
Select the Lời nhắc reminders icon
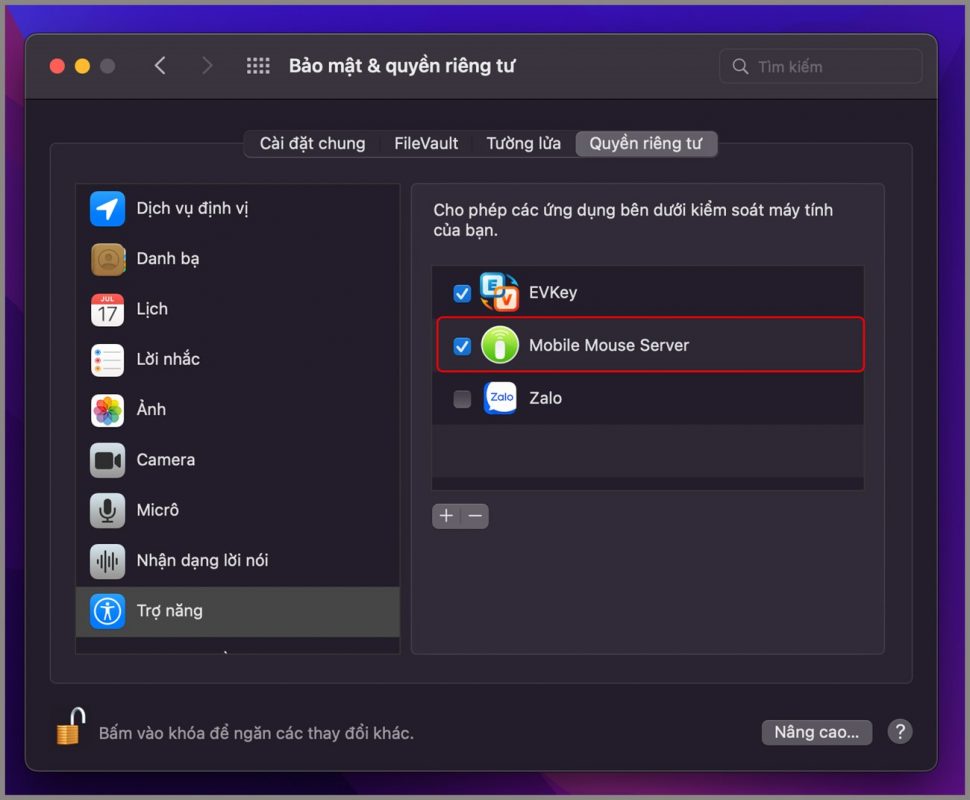(x=108, y=360)
